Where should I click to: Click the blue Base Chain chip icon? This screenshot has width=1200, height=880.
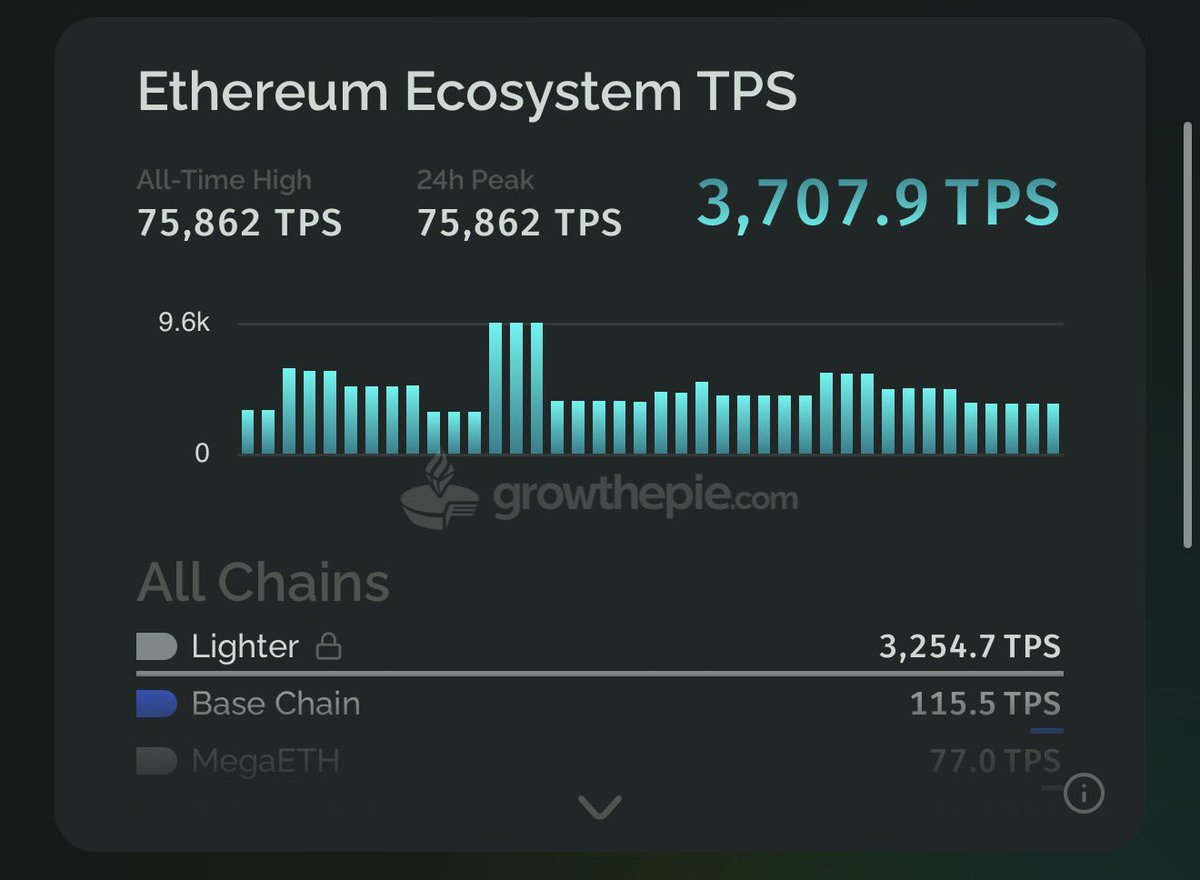tap(156, 704)
